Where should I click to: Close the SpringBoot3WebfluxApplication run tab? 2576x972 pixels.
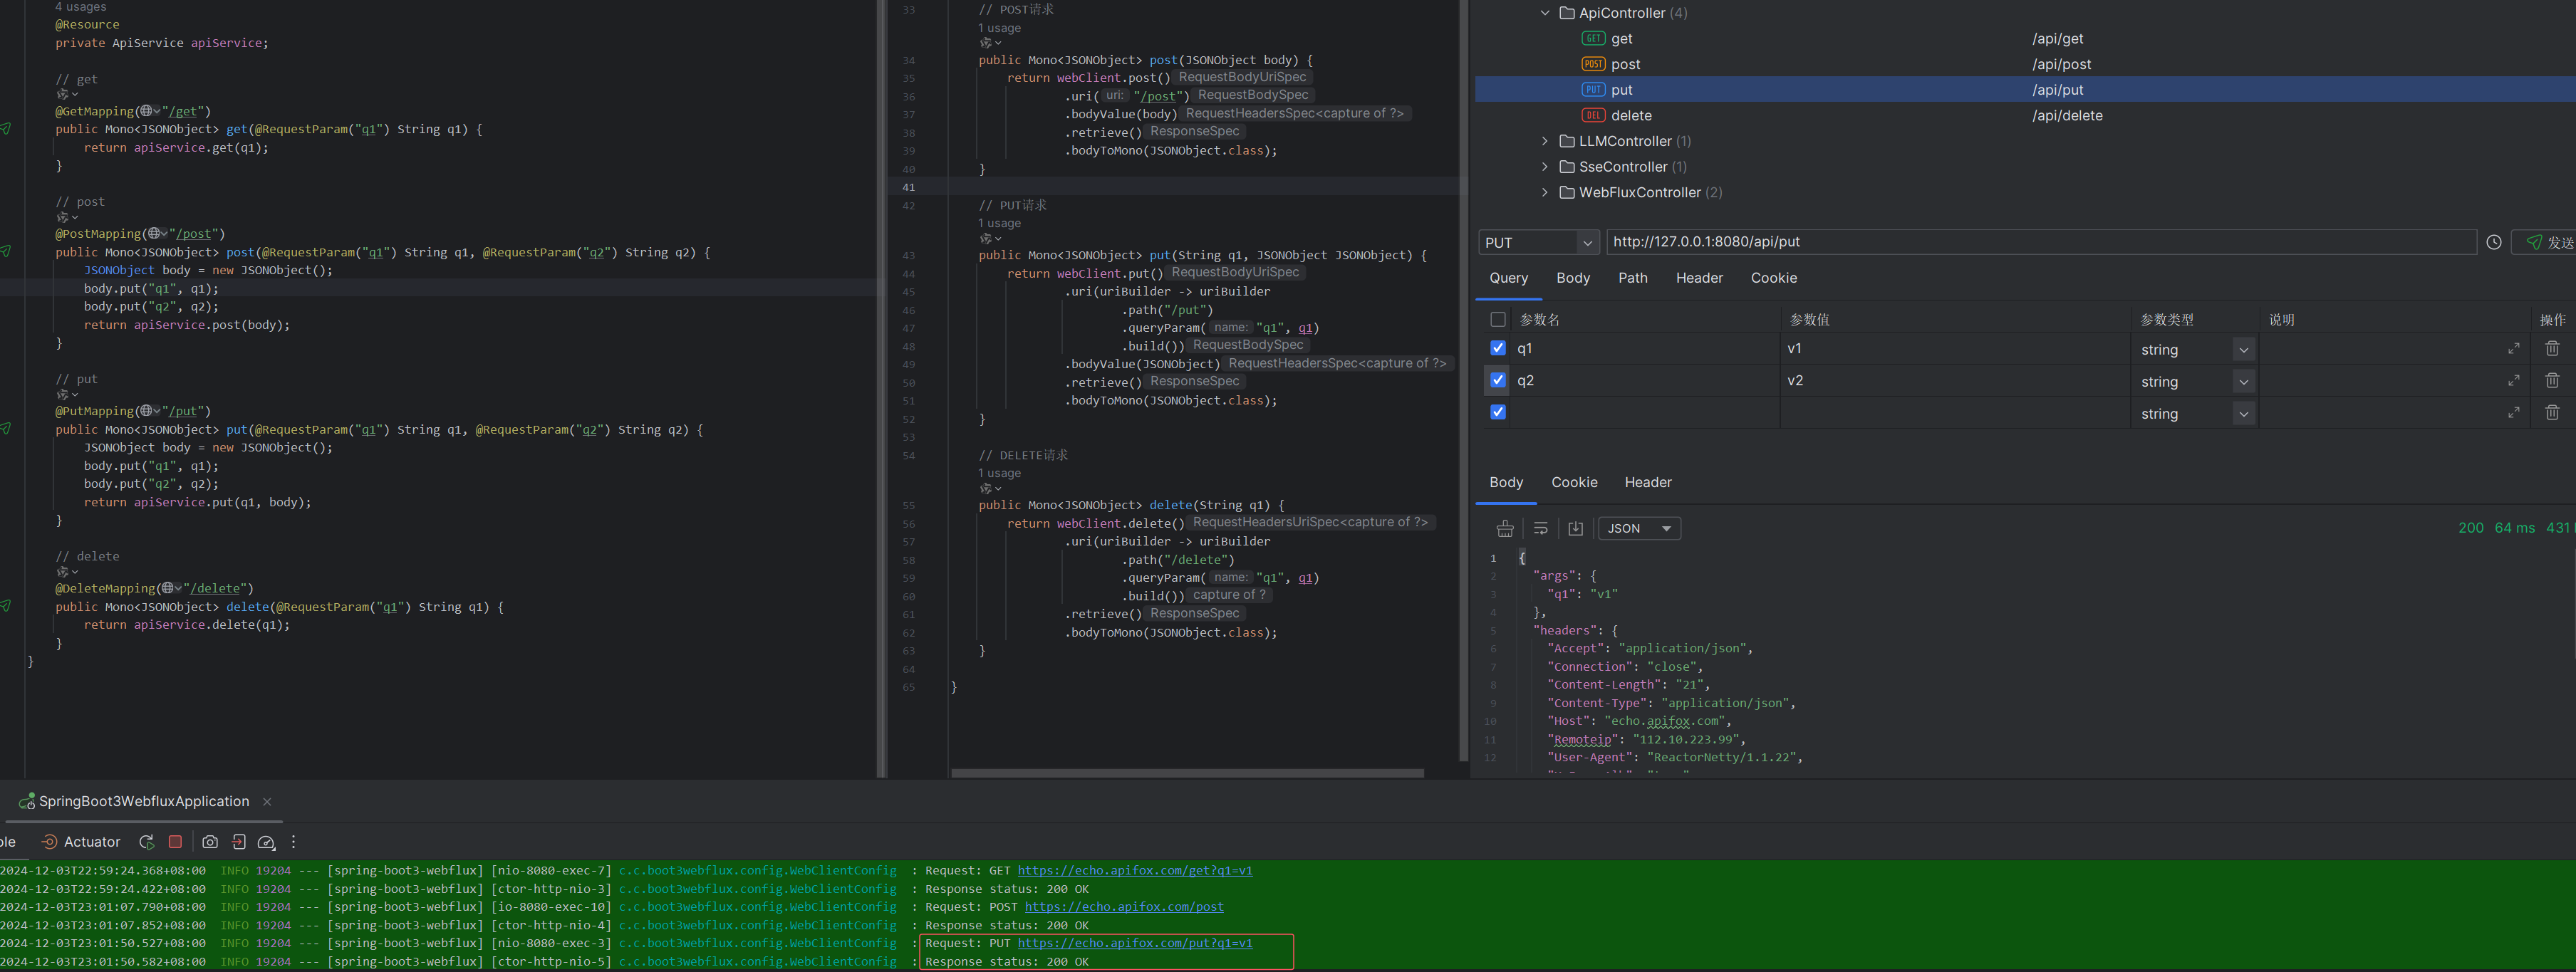point(267,802)
